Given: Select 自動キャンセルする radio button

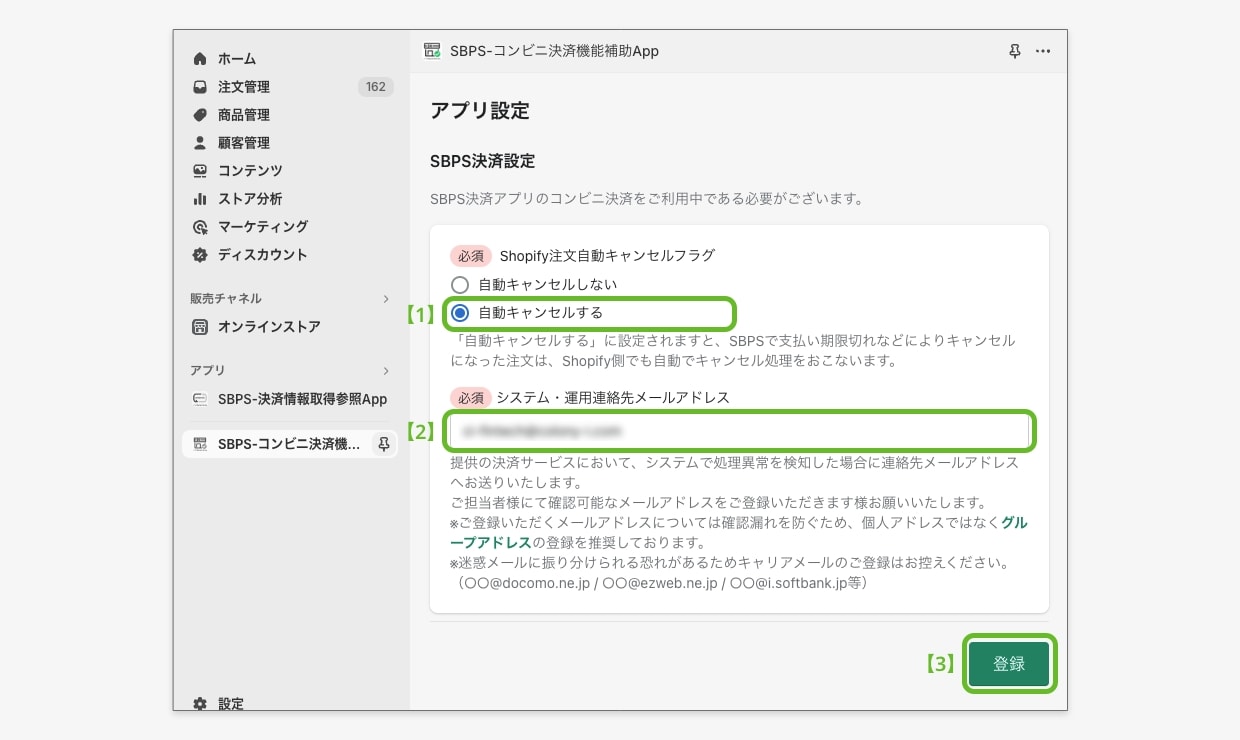Looking at the screenshot, I should [460, 313].
